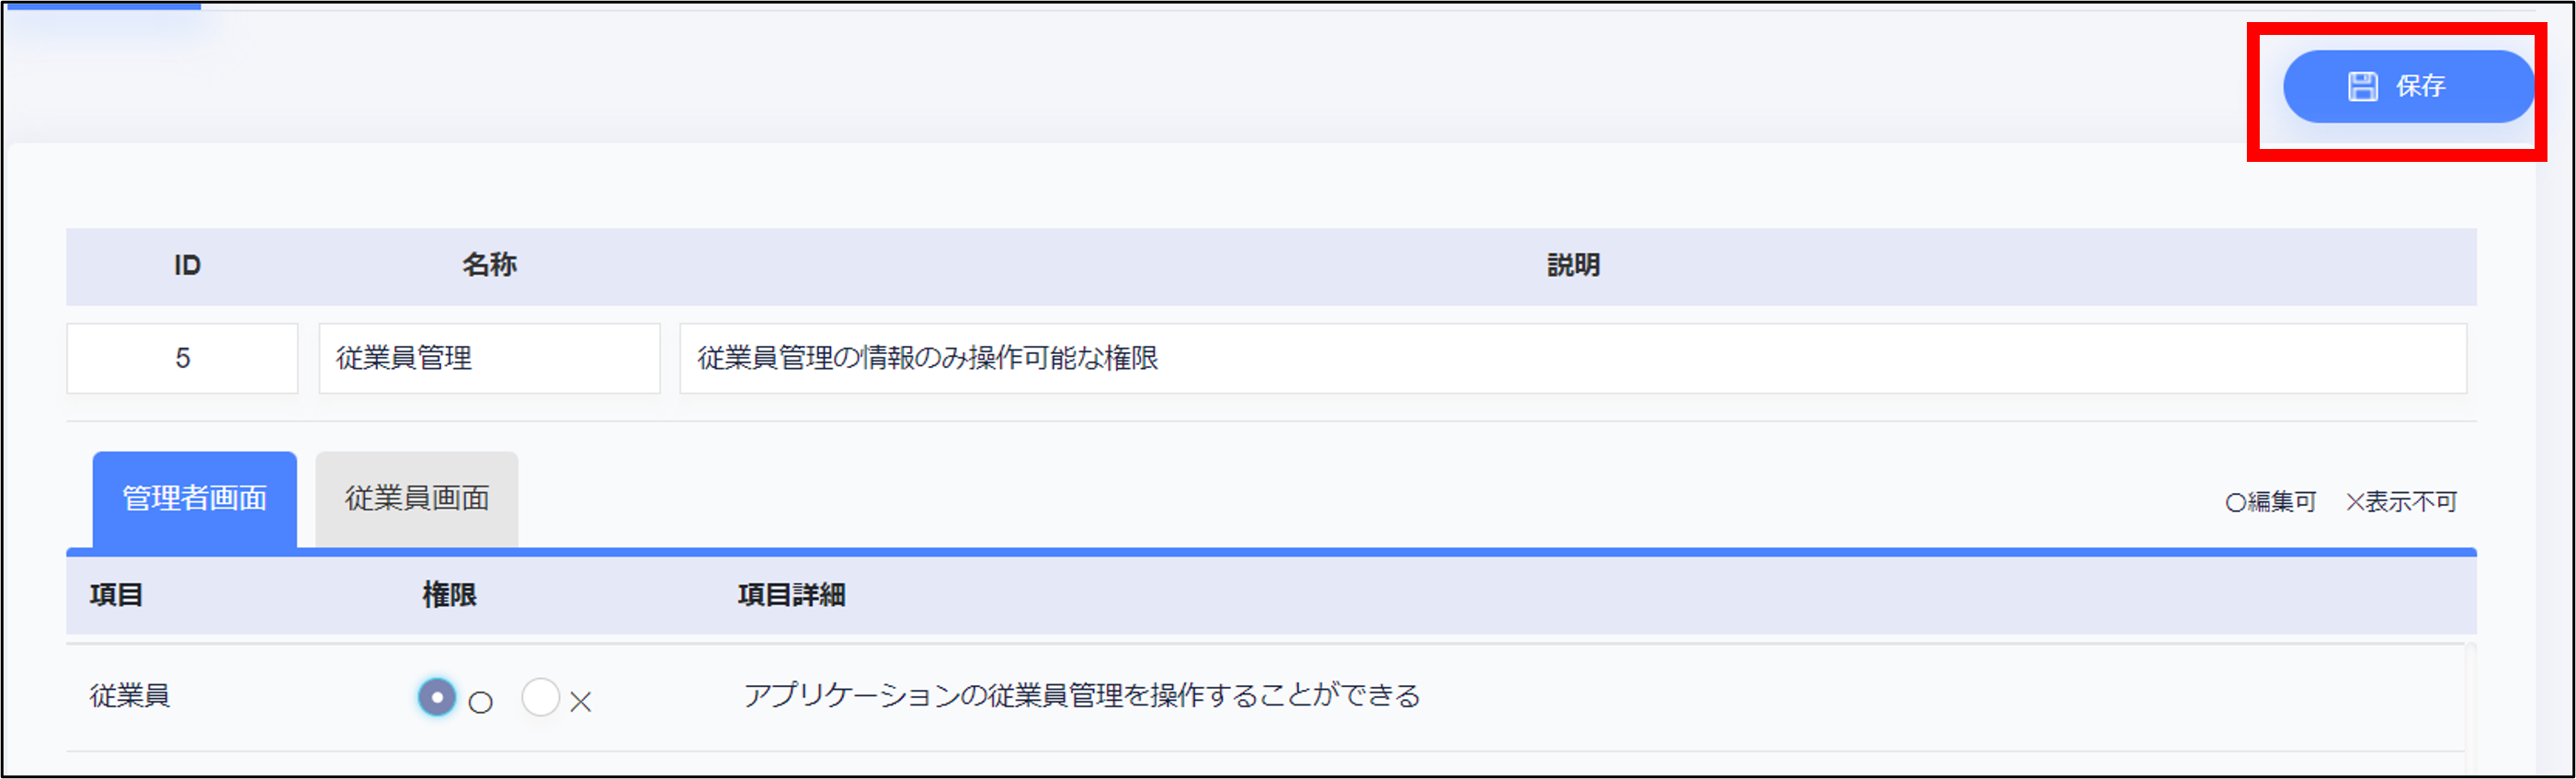Click the 権限 column header

[449, 595]
